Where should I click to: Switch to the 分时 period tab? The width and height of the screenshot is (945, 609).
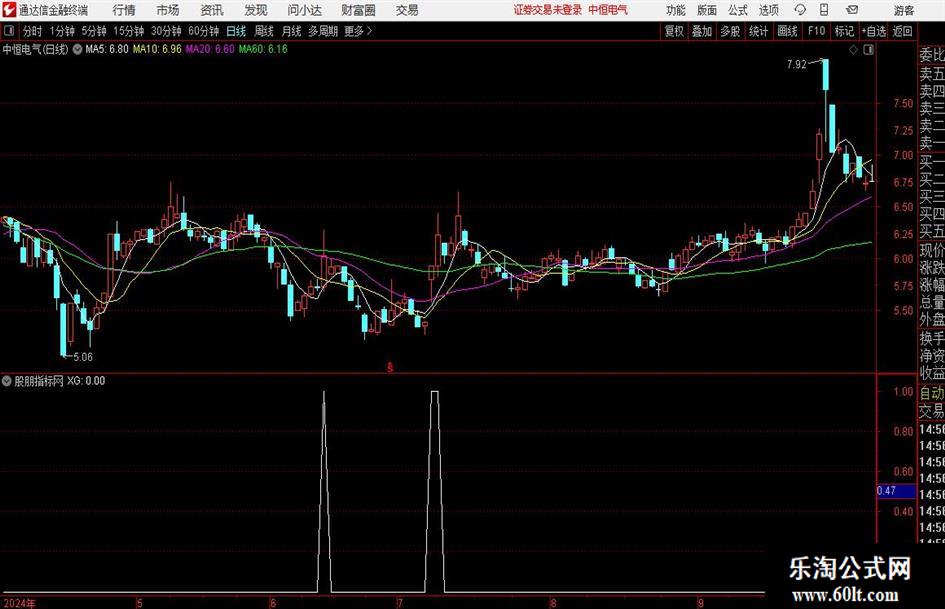[32, 31]
